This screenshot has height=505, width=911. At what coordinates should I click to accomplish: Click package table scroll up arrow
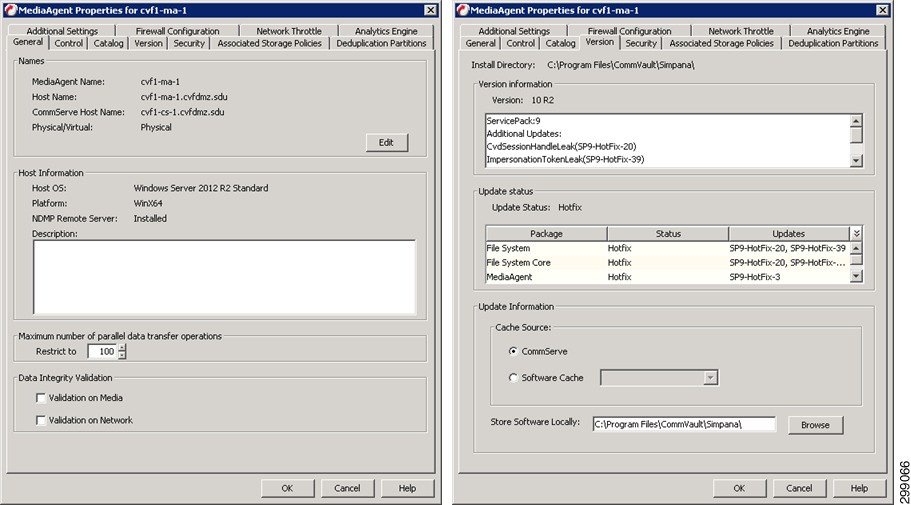pos(856,248)
